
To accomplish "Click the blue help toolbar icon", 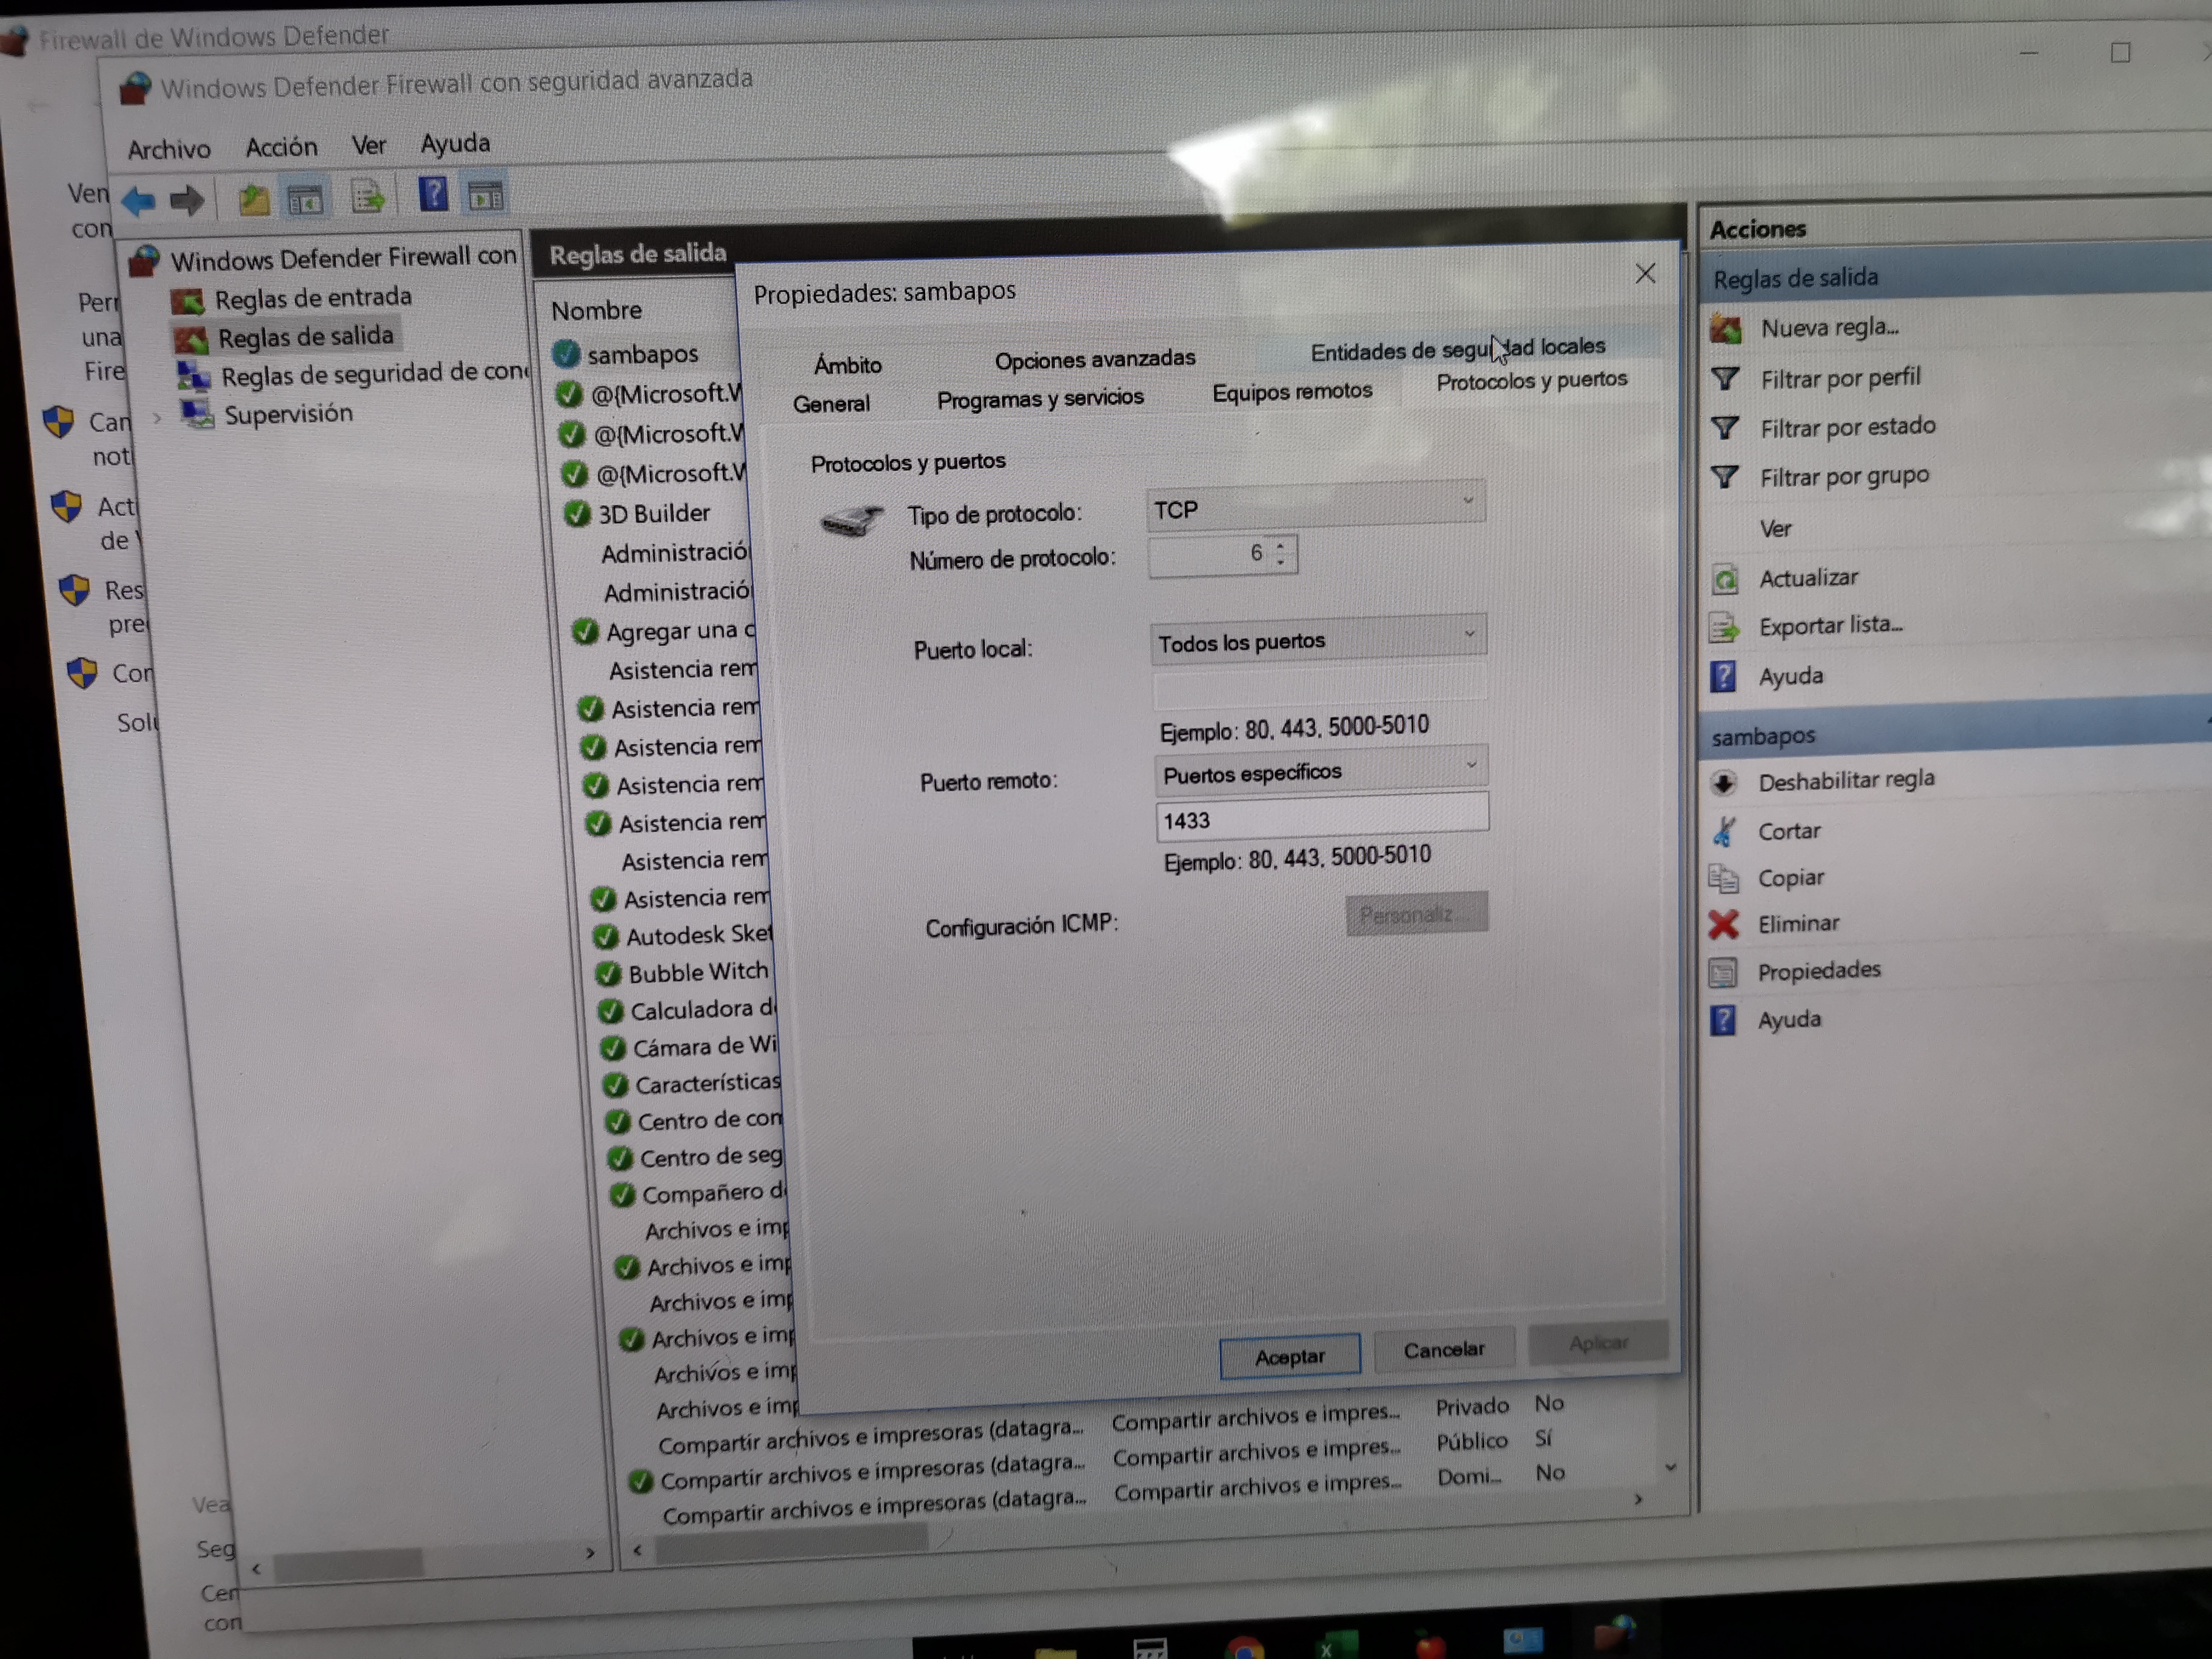I will pos(433,193).
